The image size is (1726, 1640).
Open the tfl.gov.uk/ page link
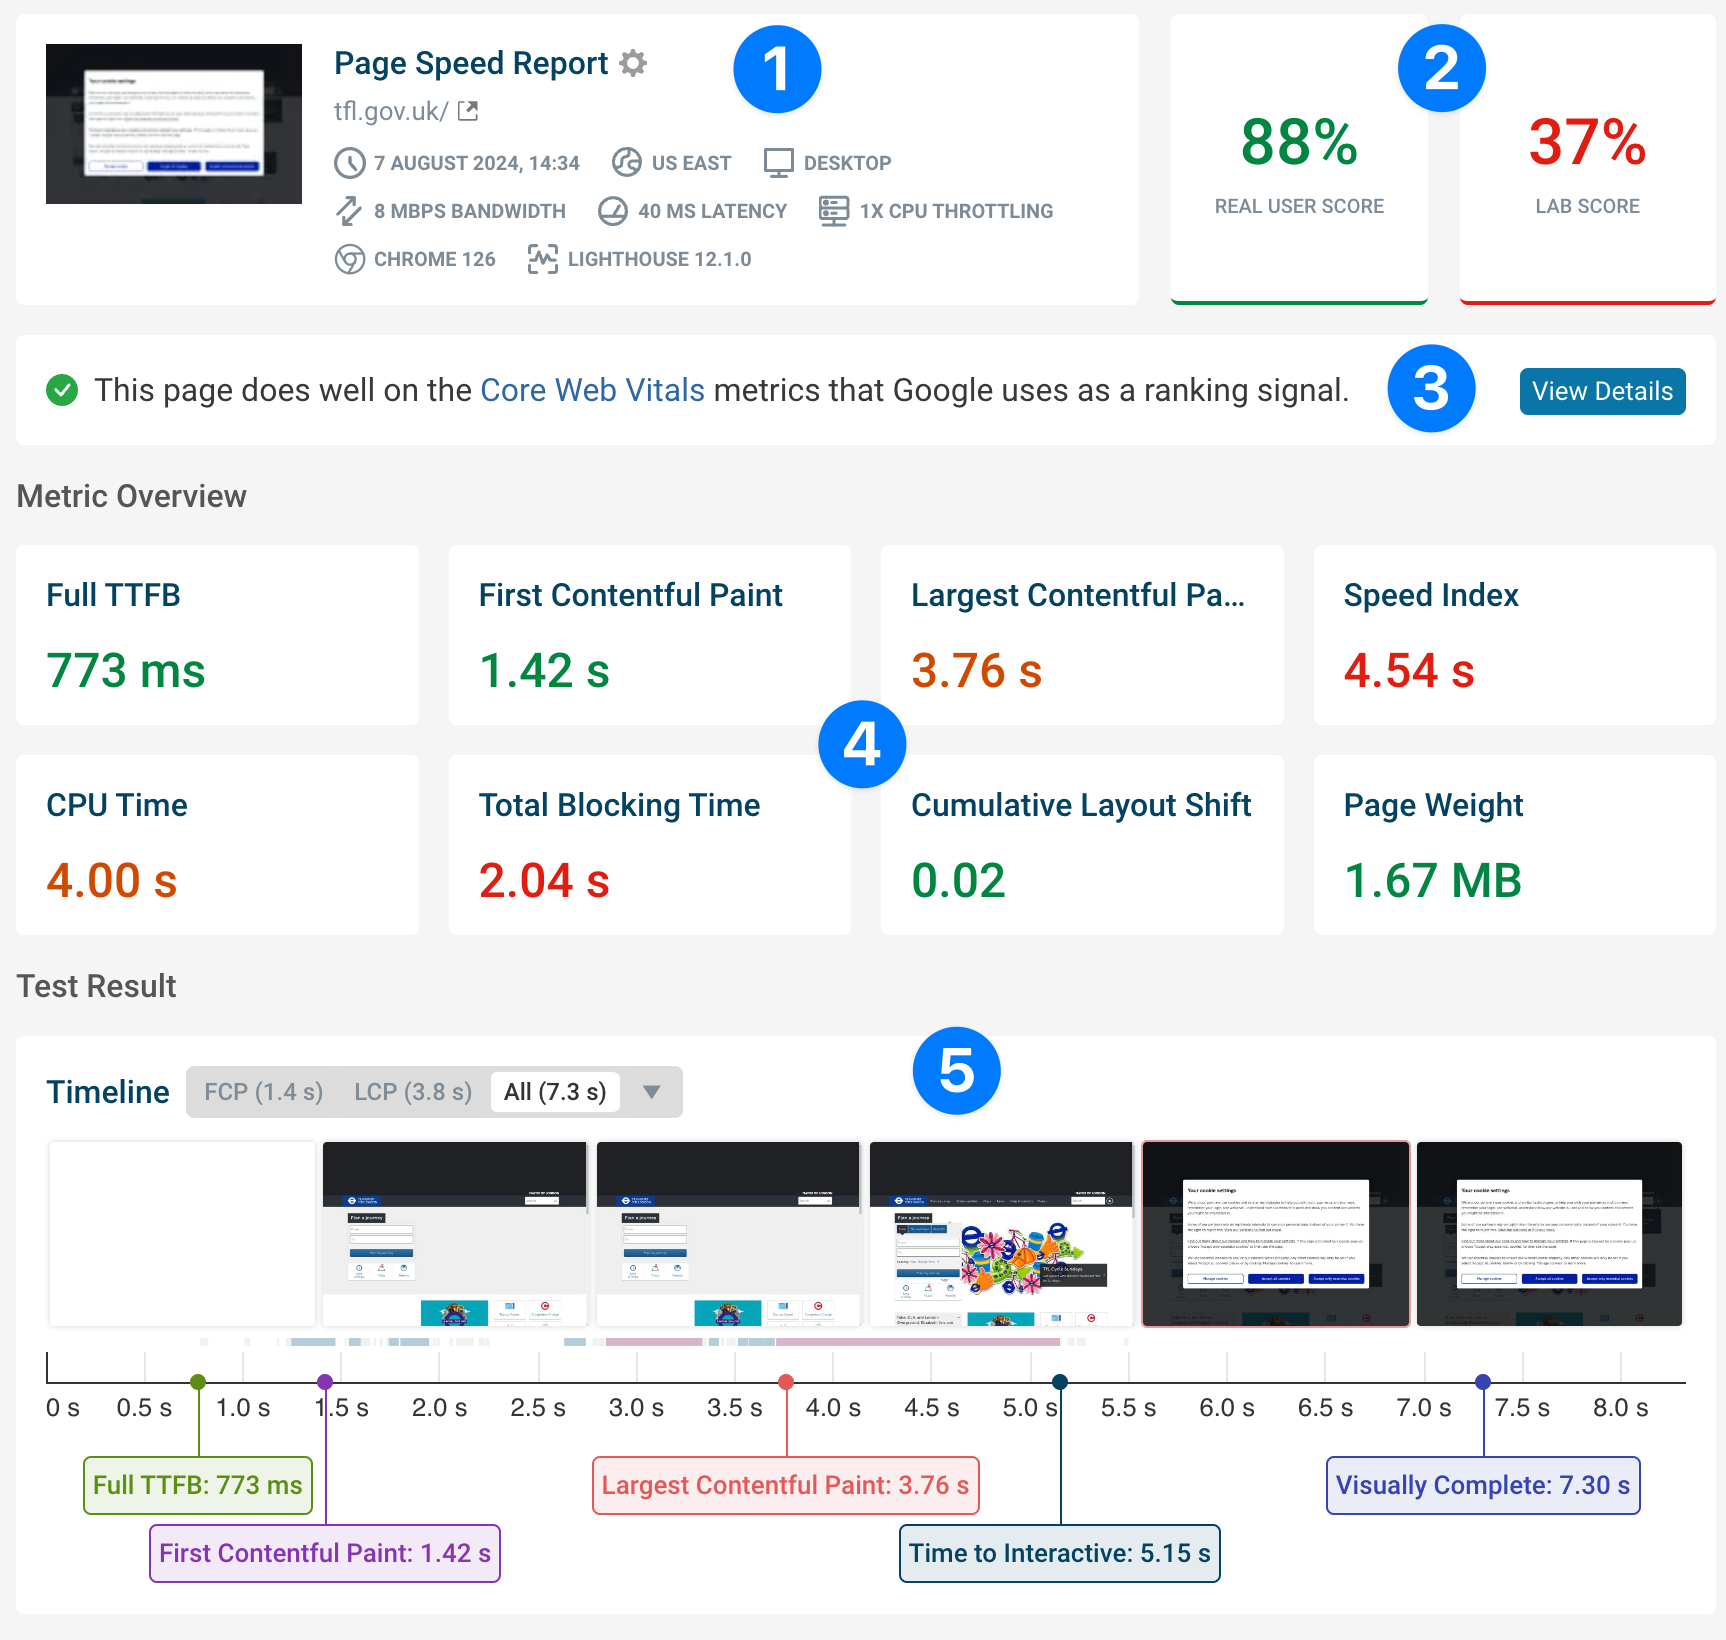coord(391,111)
